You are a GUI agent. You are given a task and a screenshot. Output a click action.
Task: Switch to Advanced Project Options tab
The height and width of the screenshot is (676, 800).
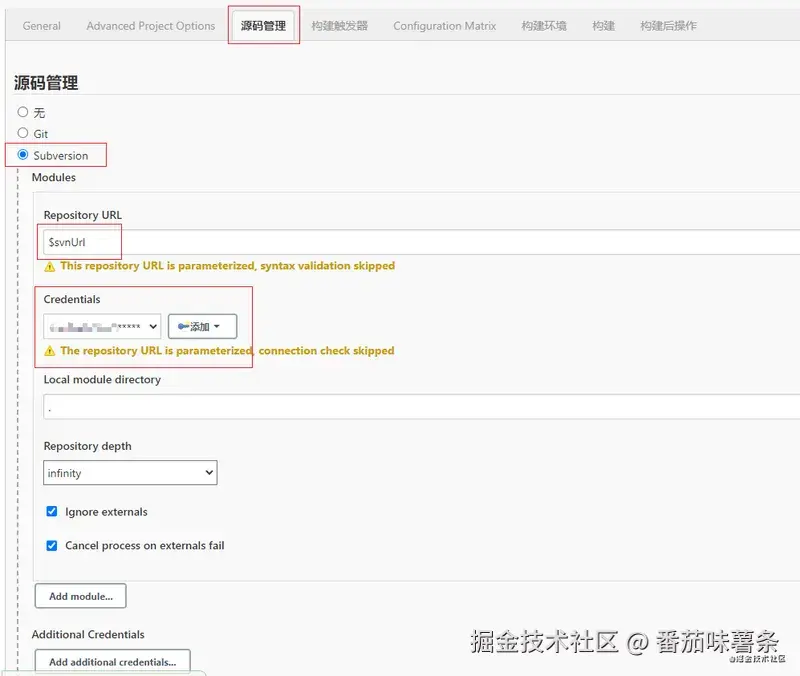(151, 26)
